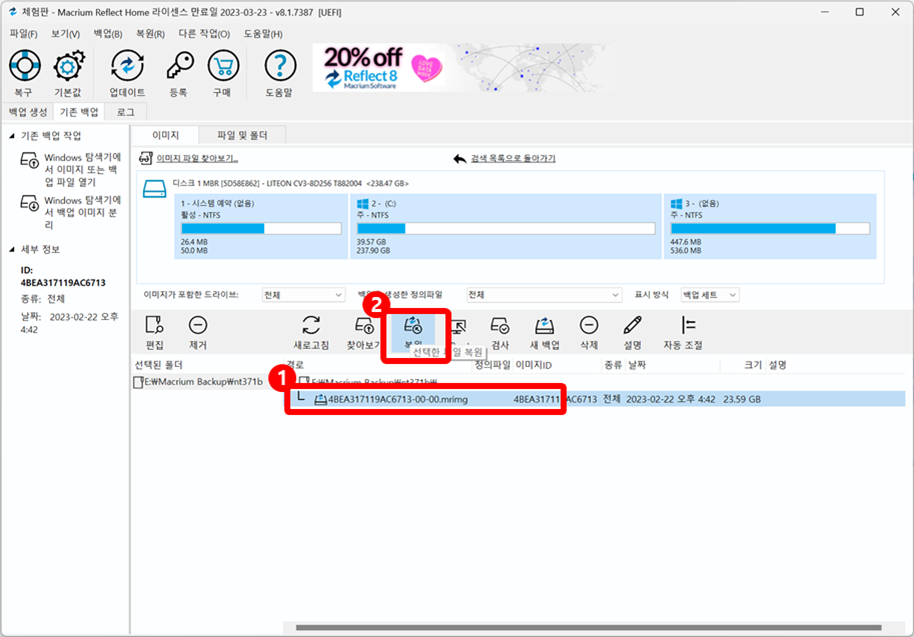Open the 파일(F) menu
Image resolution: width=914 pixels, height=637 pixels.
click(x=23, y=34)
